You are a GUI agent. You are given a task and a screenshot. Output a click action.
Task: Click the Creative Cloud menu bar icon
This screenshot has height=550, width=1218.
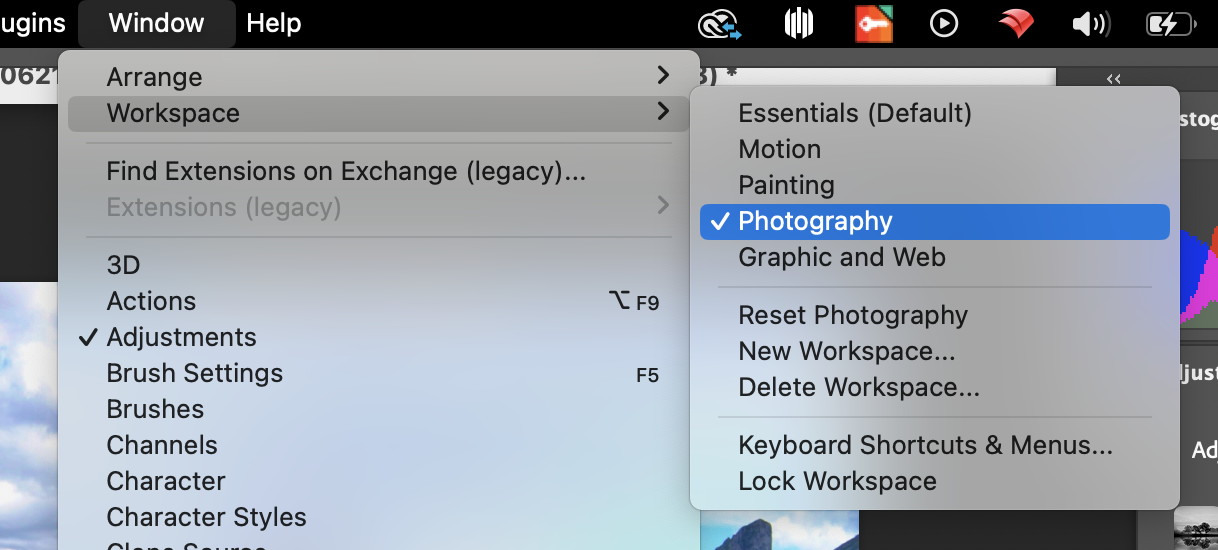click(720, 23)
